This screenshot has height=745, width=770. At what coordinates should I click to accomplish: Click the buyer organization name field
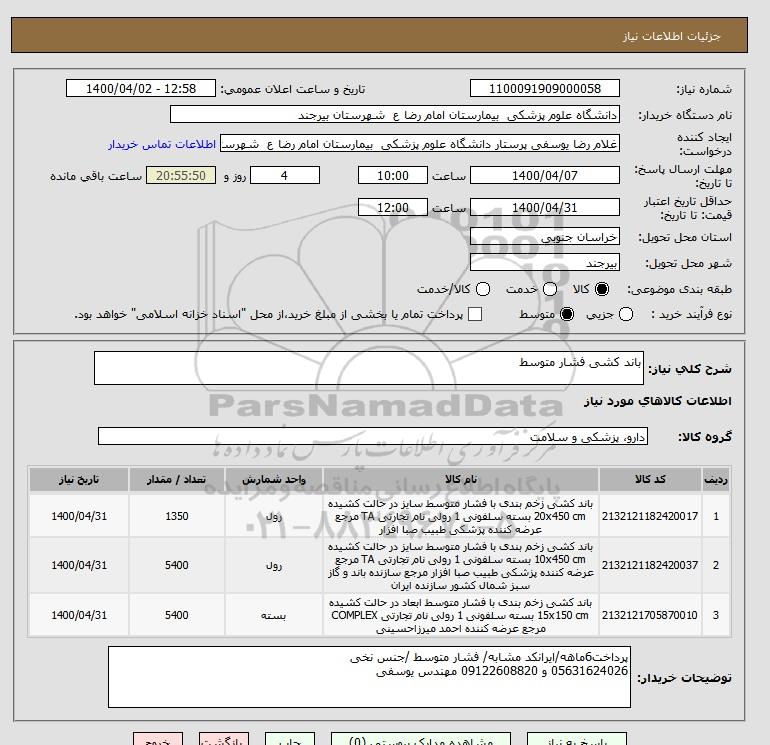coord(395,115)
